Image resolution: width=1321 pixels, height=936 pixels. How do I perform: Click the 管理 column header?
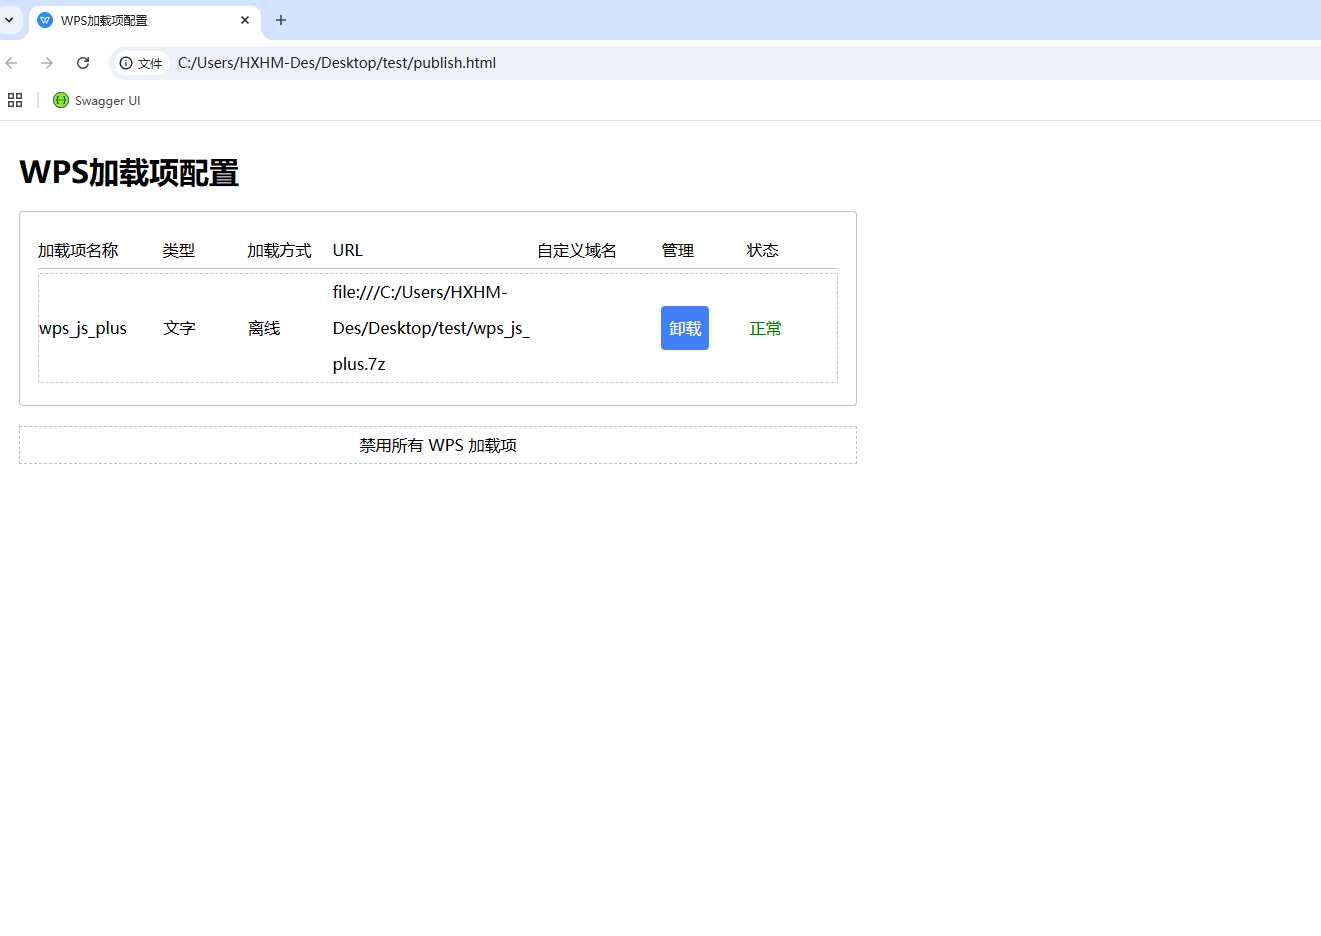coord(678,250)
